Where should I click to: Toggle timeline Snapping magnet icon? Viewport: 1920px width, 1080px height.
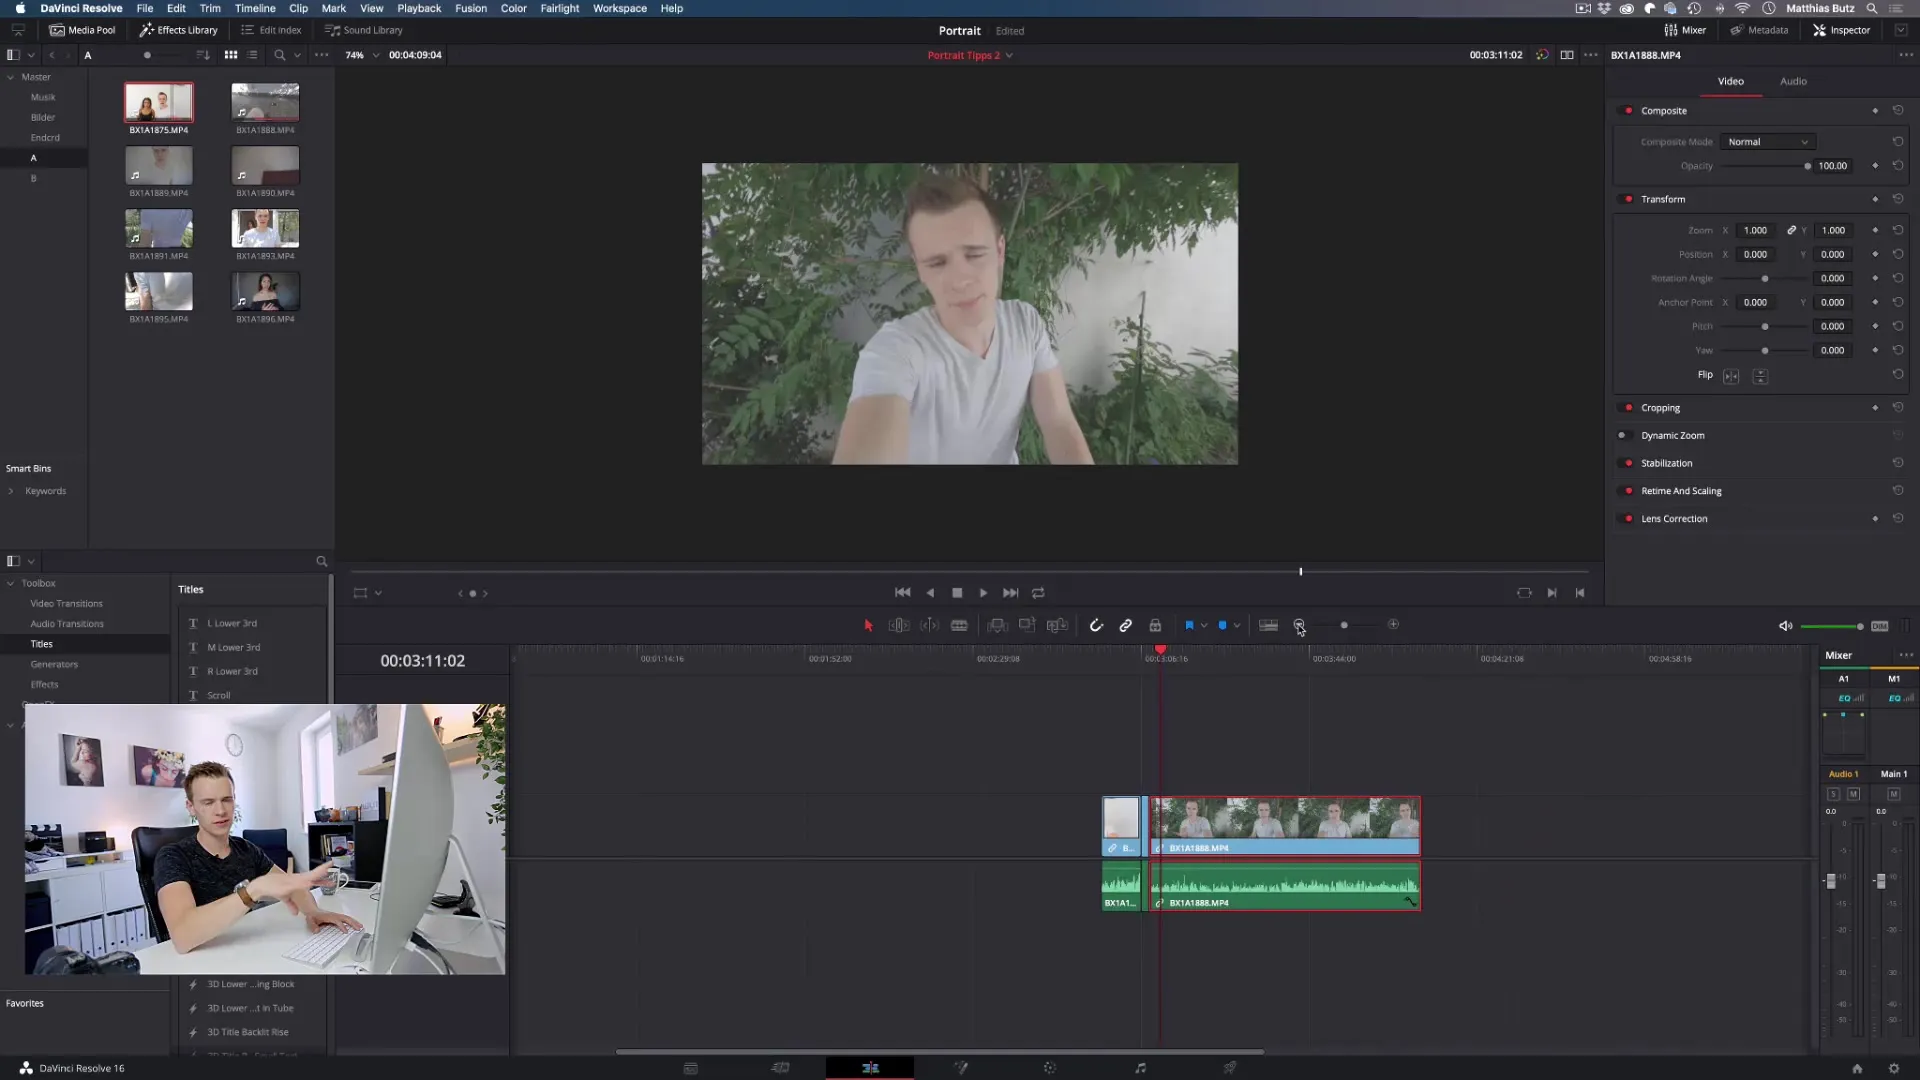point(1096,625)
